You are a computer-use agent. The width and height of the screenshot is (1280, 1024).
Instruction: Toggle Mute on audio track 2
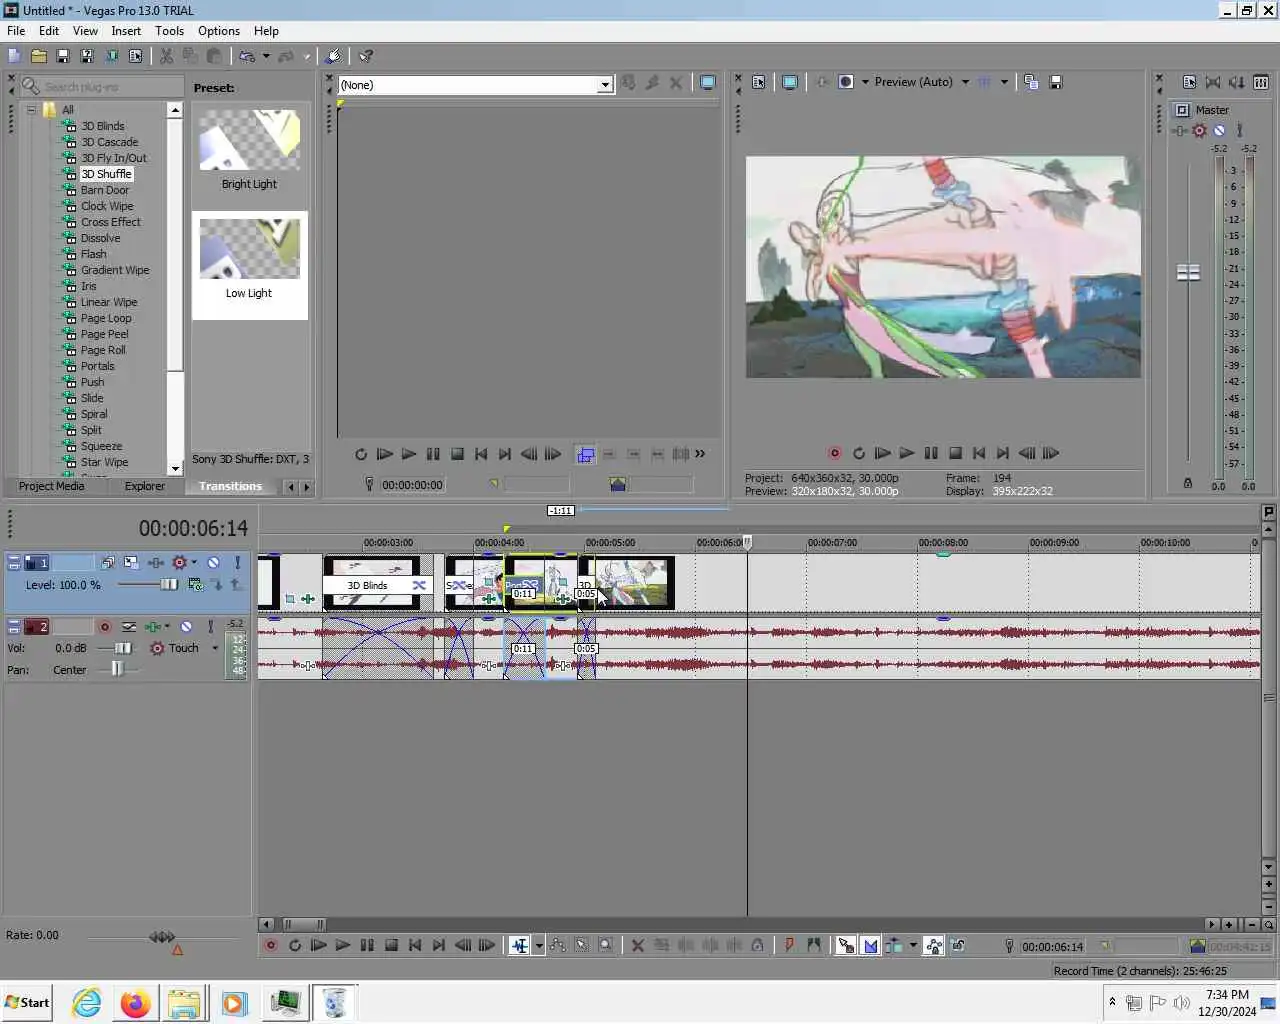[186, 627]
